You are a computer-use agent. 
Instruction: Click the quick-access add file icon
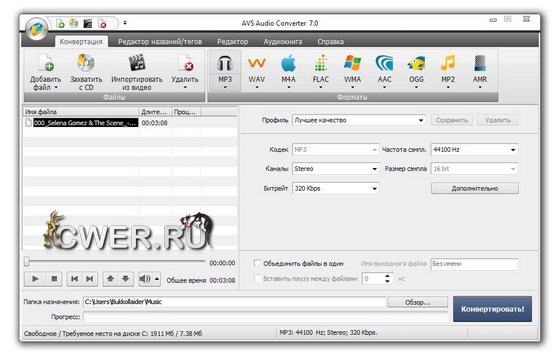pyautogui.click(x=61, y=24)
